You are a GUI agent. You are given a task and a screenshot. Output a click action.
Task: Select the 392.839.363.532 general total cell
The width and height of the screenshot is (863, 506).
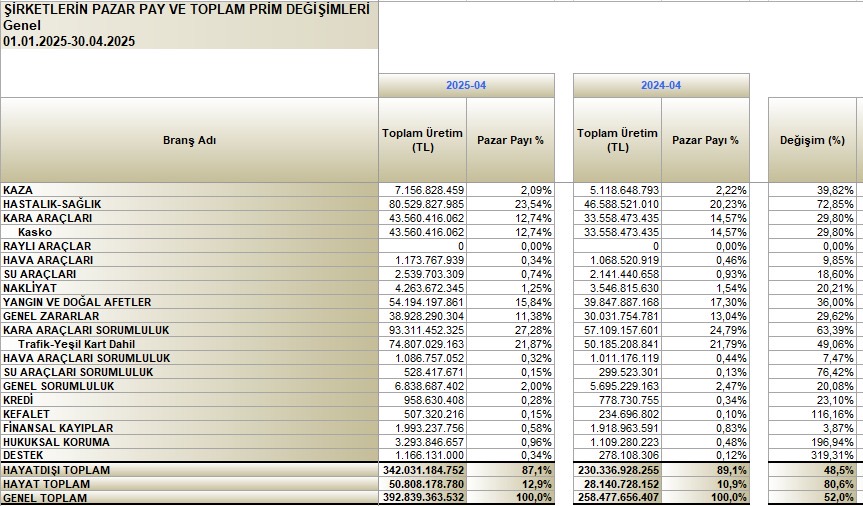click(x=422, y=497)
